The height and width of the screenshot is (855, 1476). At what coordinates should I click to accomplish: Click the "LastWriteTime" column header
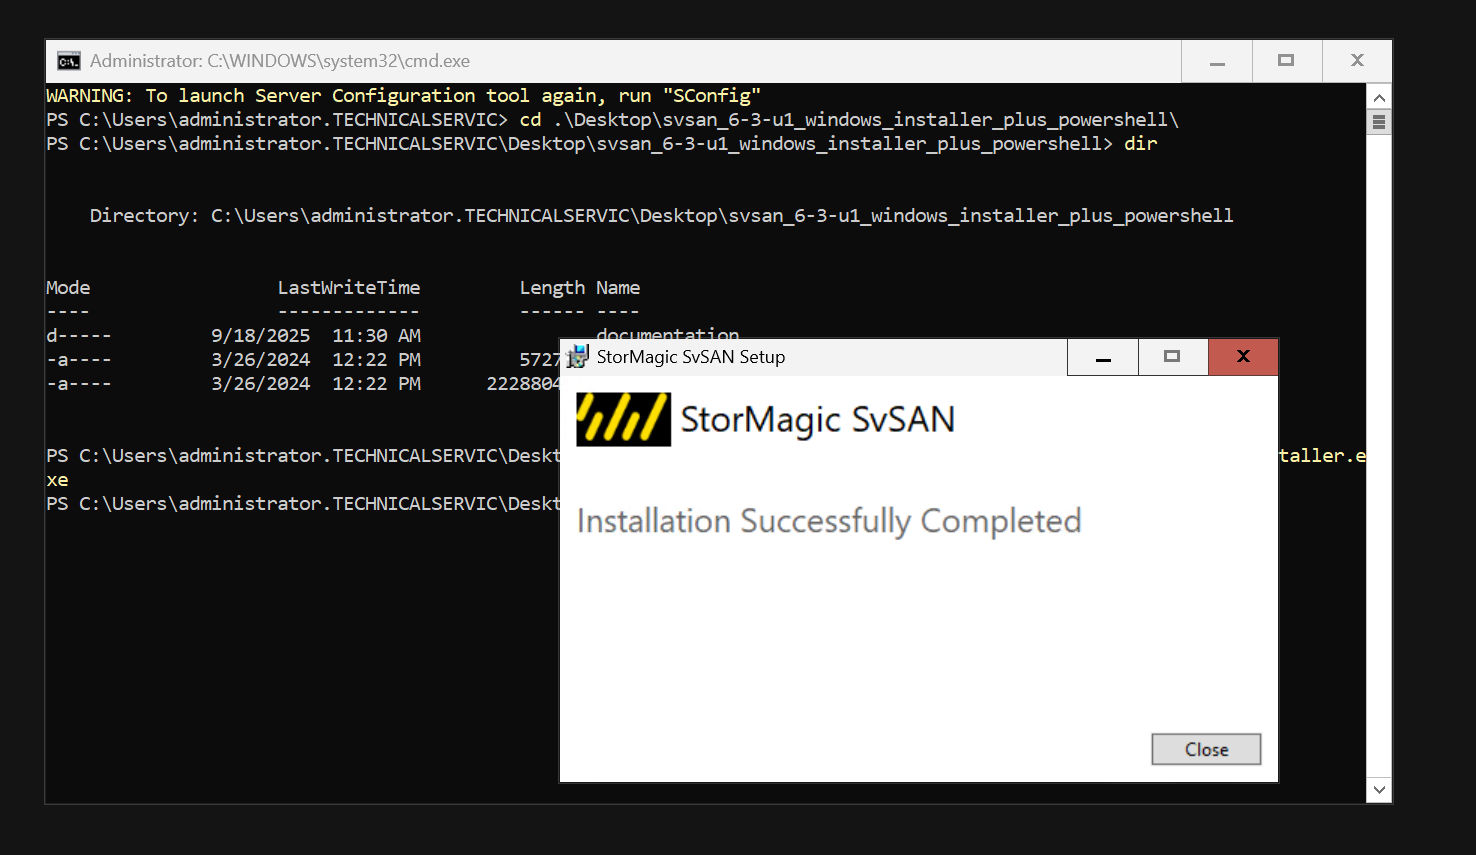(x=349, y=288)
